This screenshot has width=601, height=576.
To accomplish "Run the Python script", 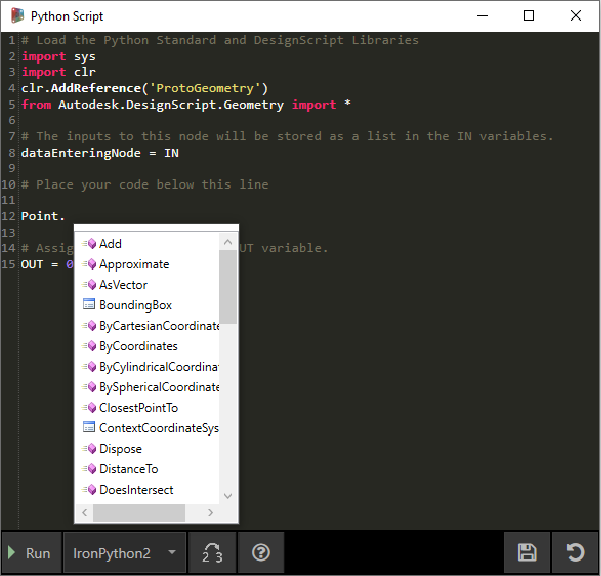I will click(30, 552).
